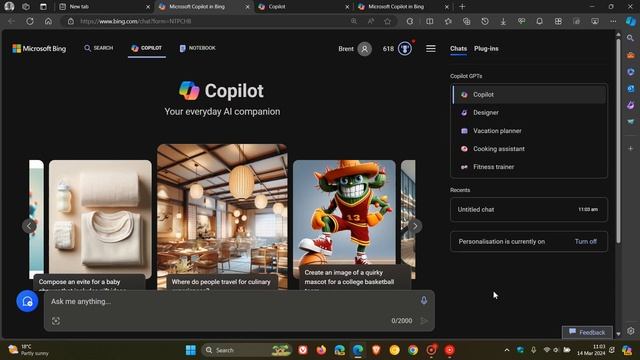The height and width of the screenshot is (360, 640).
Task: Open browser settings and more menu
Action: pyautogui.click(x=613, y=21)
